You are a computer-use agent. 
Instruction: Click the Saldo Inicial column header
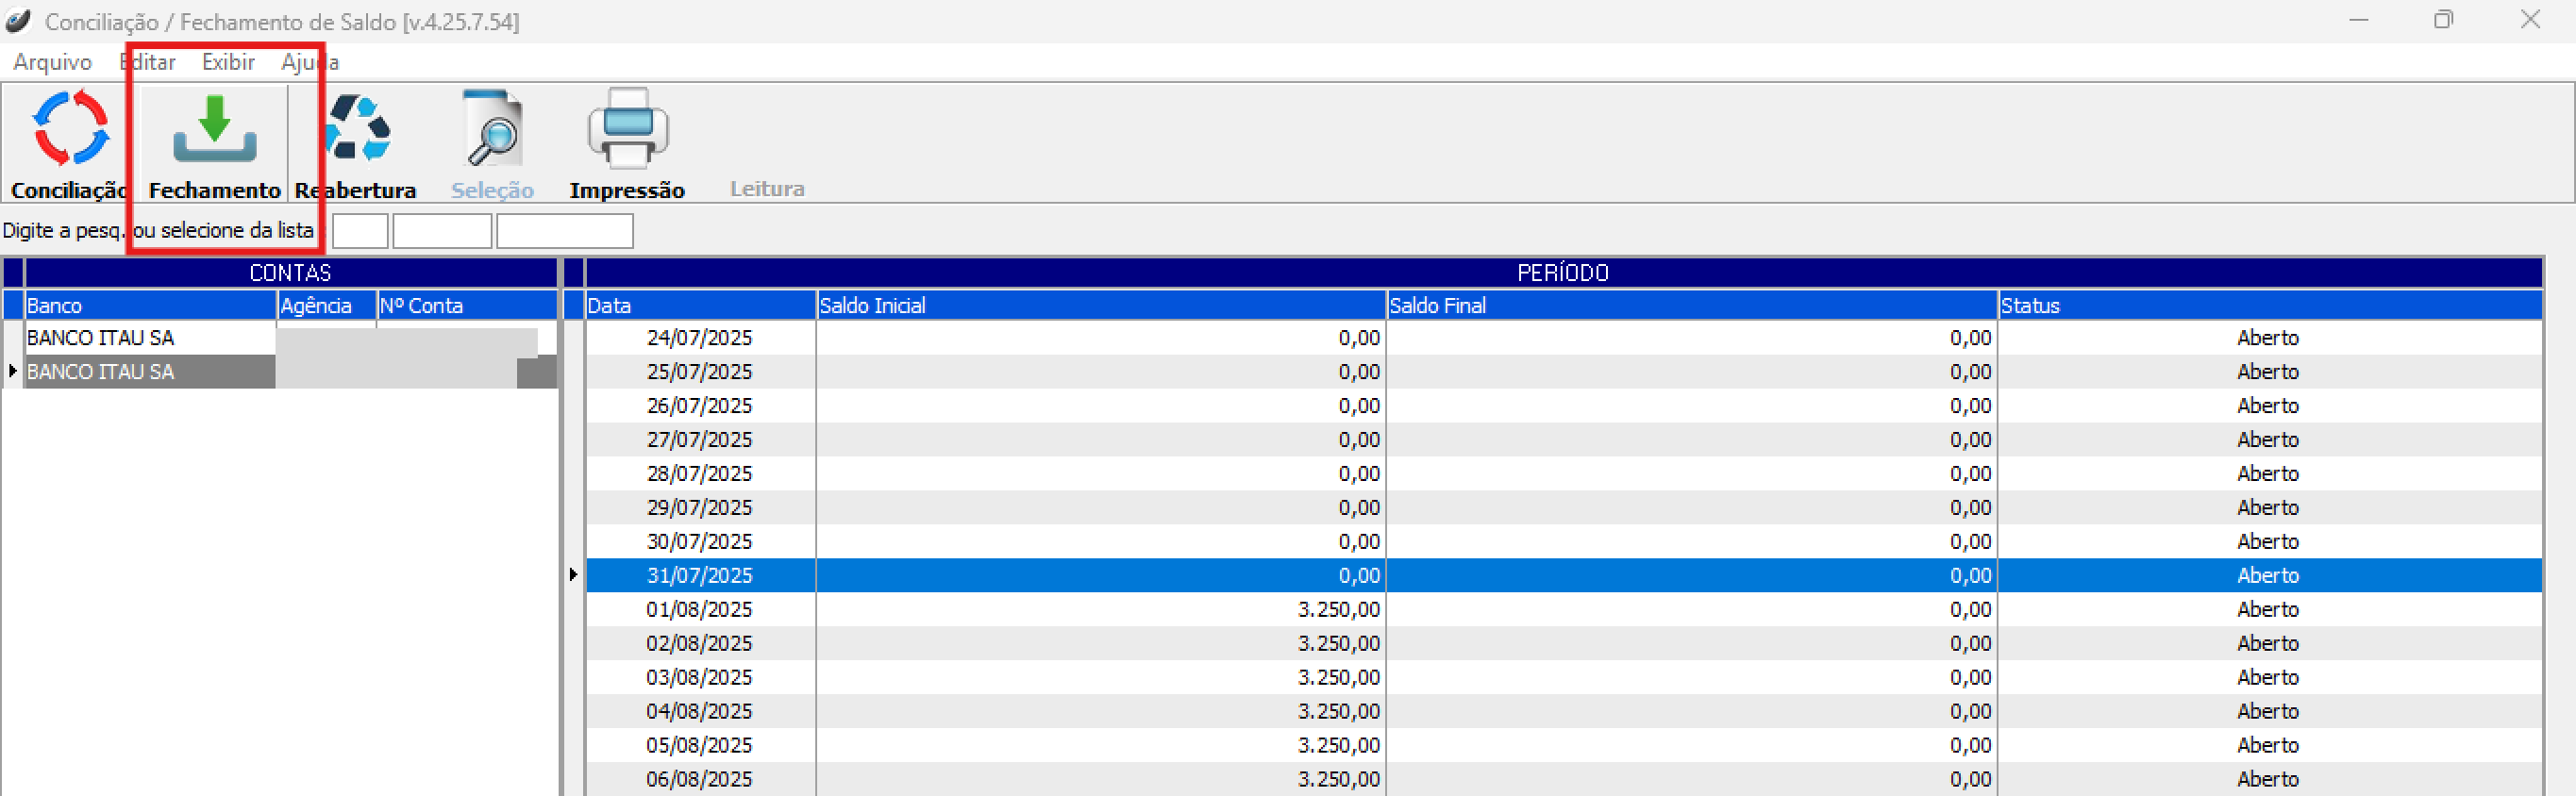tap(1100, 305)
